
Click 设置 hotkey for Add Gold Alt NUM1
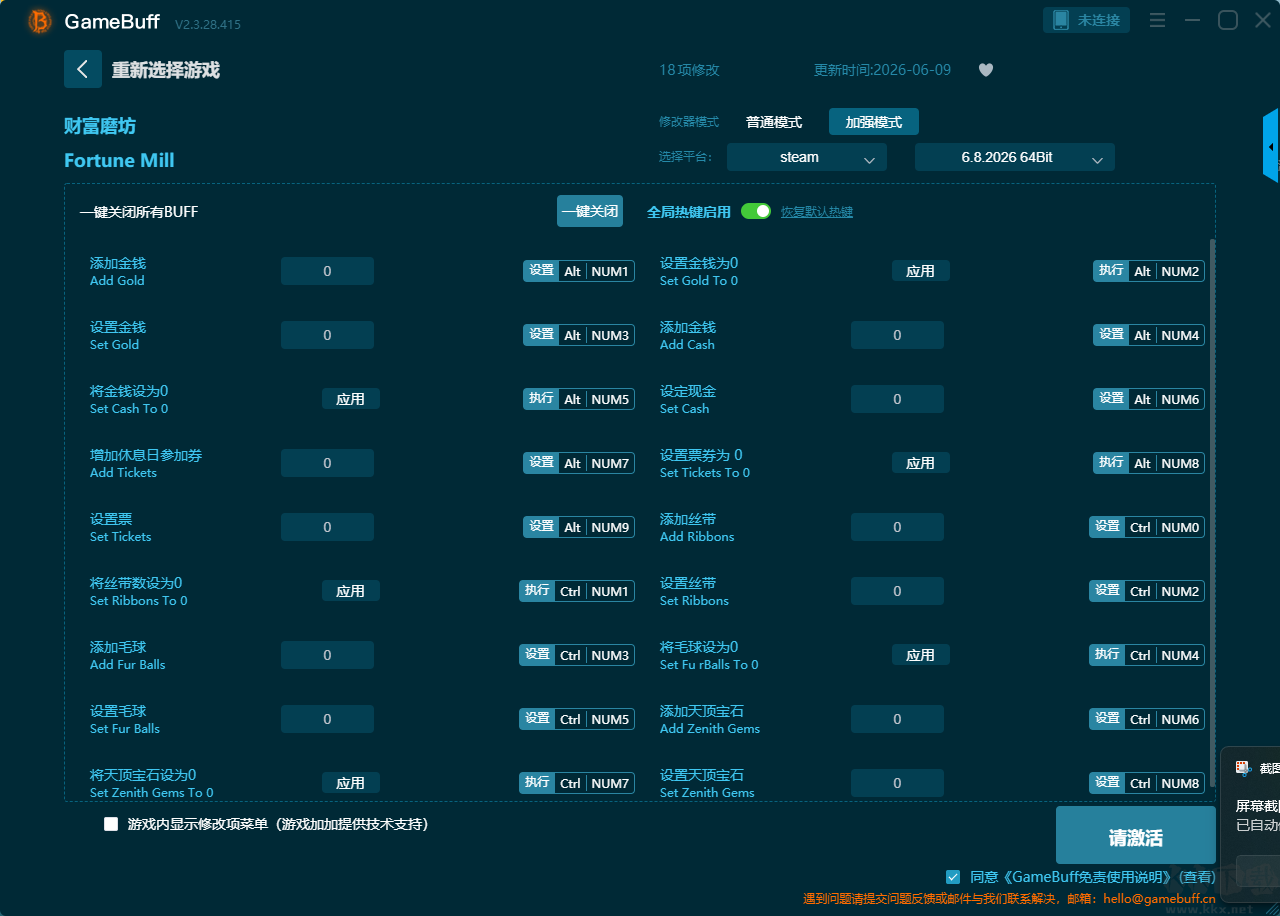tap(541, 271)
